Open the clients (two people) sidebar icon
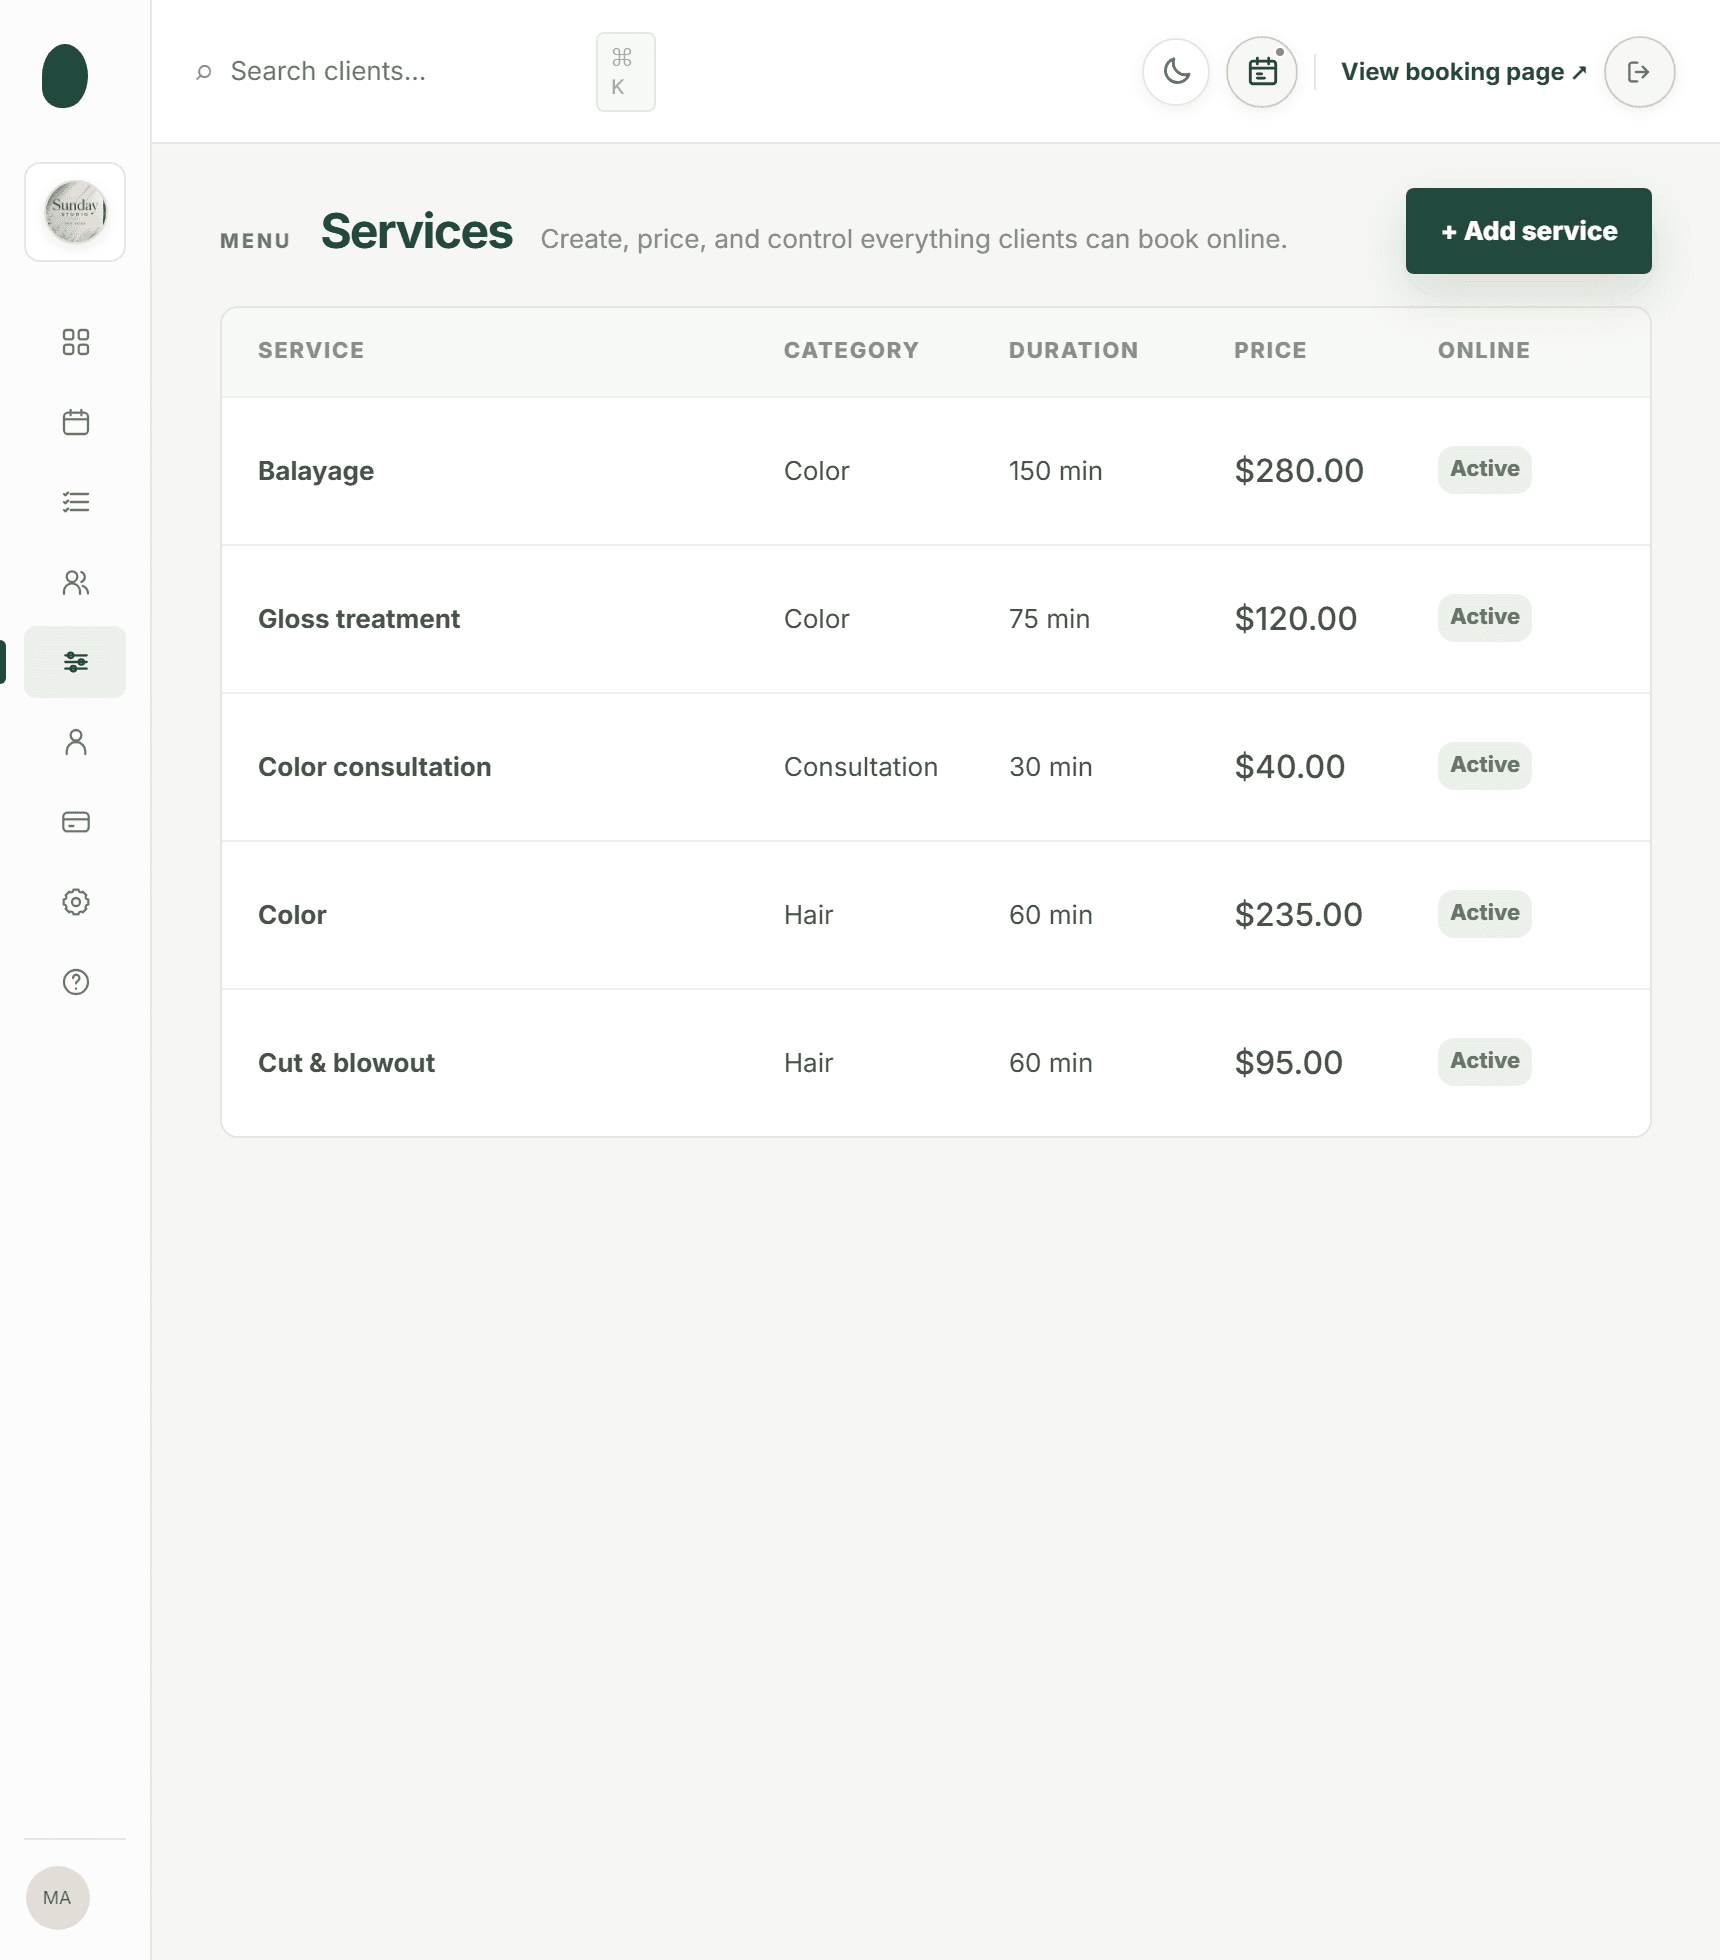The image size is (1720, 1960). pyautogui.click(x=76, y=582)
